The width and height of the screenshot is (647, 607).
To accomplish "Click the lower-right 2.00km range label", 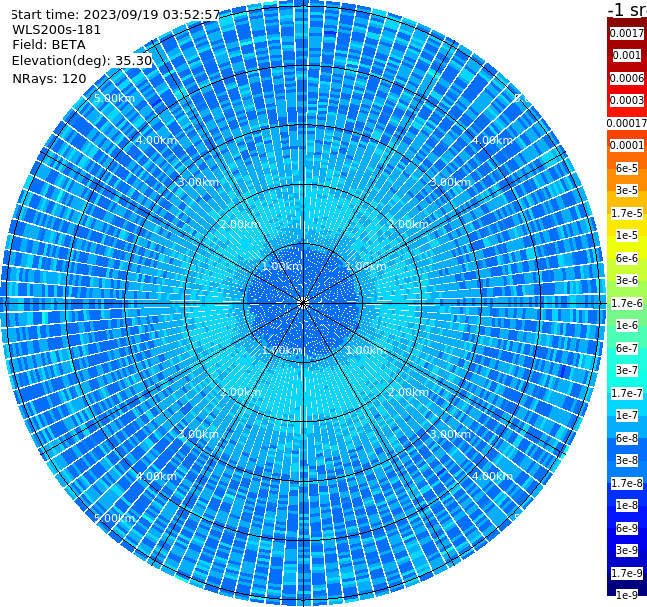I will [409, 392].
